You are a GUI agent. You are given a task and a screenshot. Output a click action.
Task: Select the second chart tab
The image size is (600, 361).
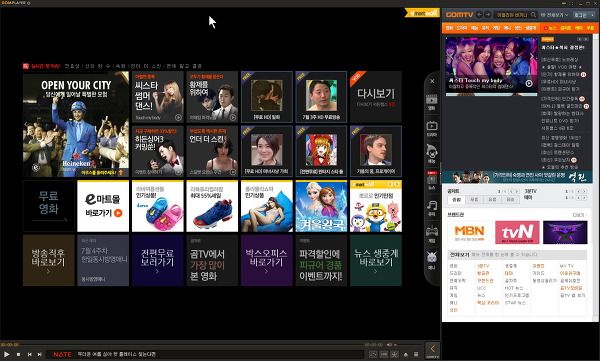(x=474, y=199)
